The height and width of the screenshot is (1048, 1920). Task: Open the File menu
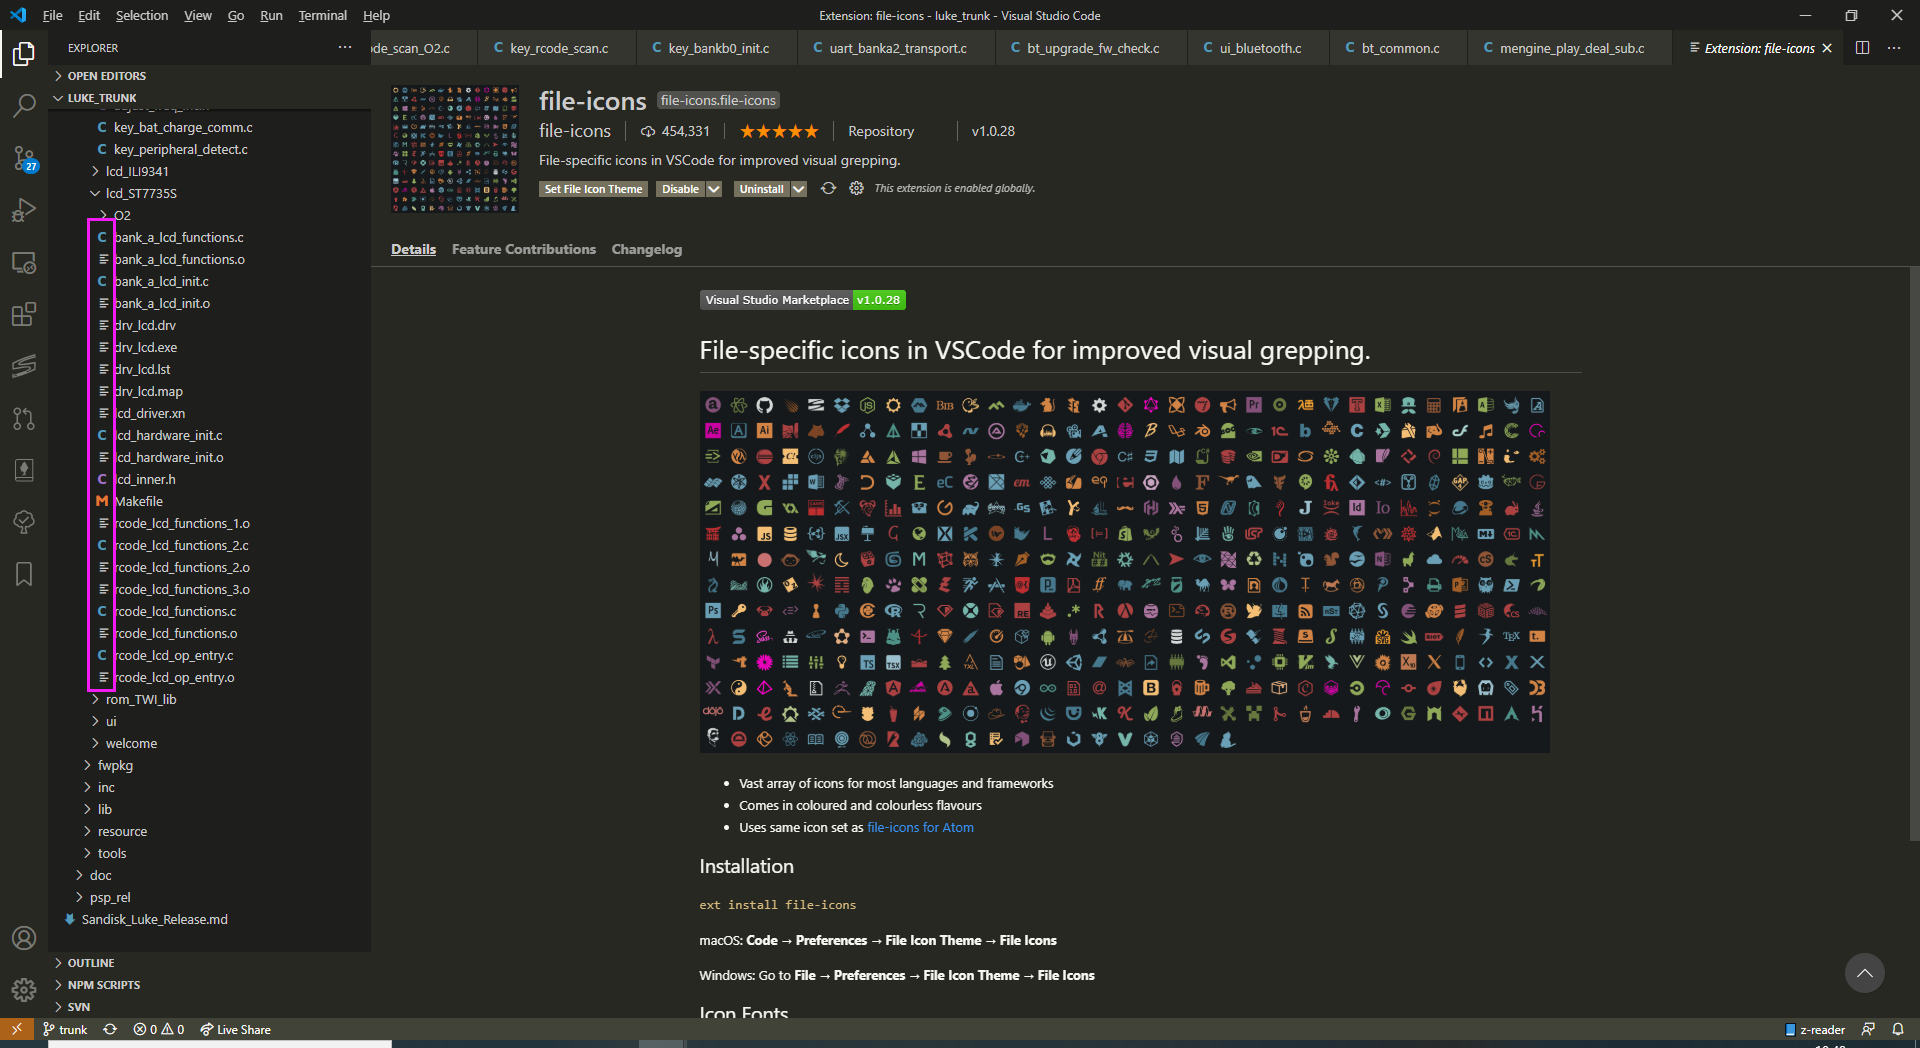(53, 15)
